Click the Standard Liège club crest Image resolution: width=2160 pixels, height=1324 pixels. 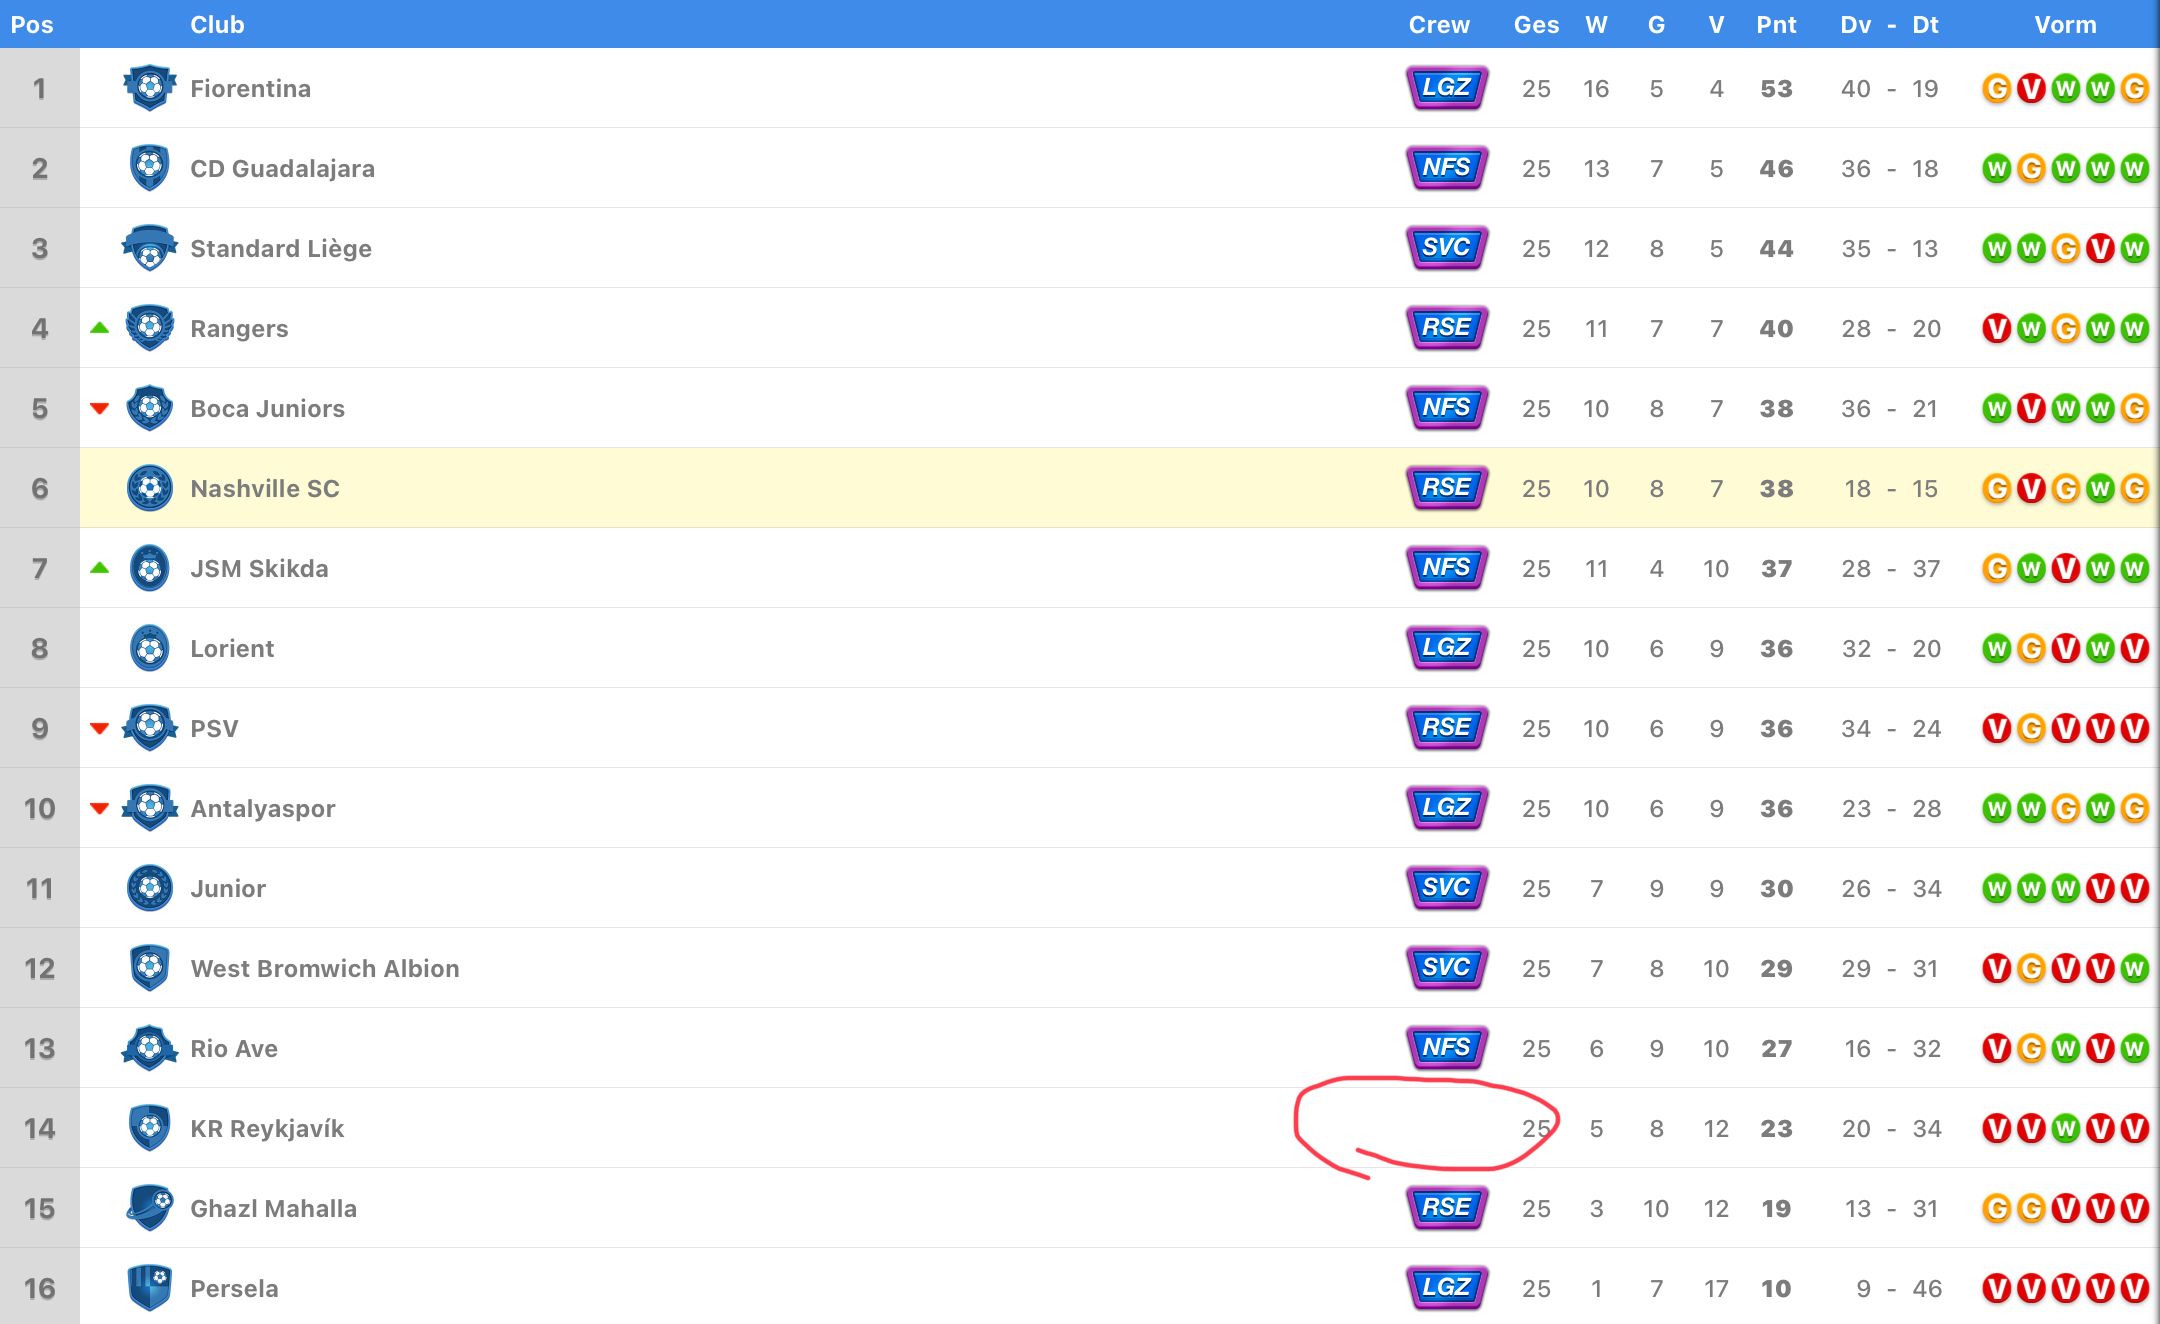click(150, 248)
